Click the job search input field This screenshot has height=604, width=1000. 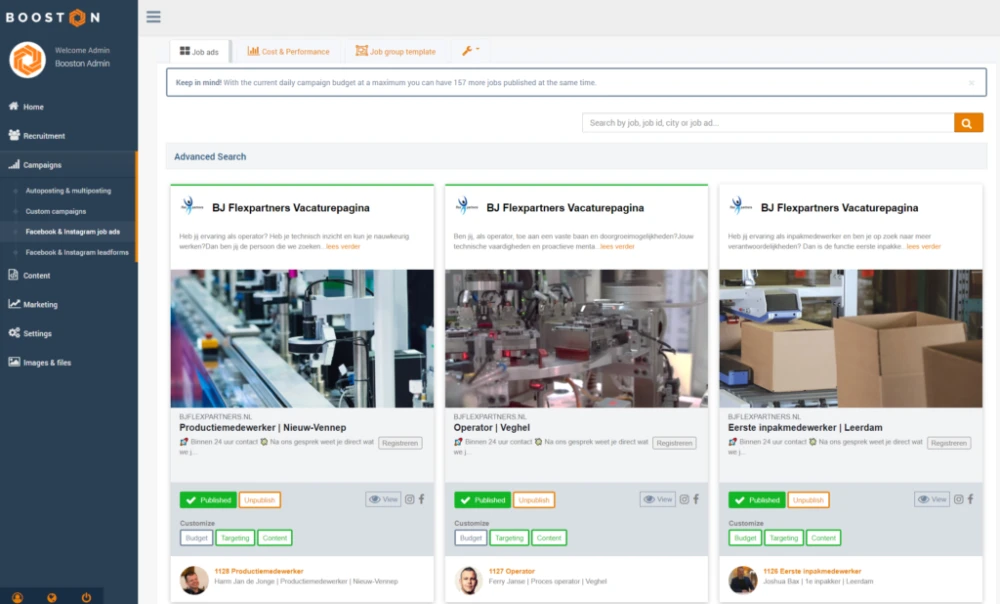pyautogui.click(x=767, y=123)
